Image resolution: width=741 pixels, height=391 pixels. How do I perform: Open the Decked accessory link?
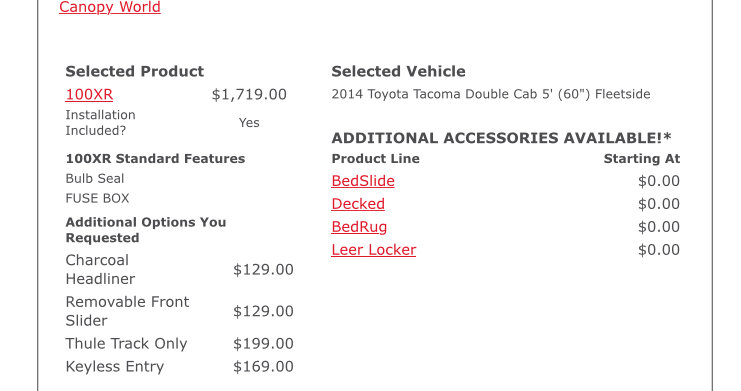[358, 204]
